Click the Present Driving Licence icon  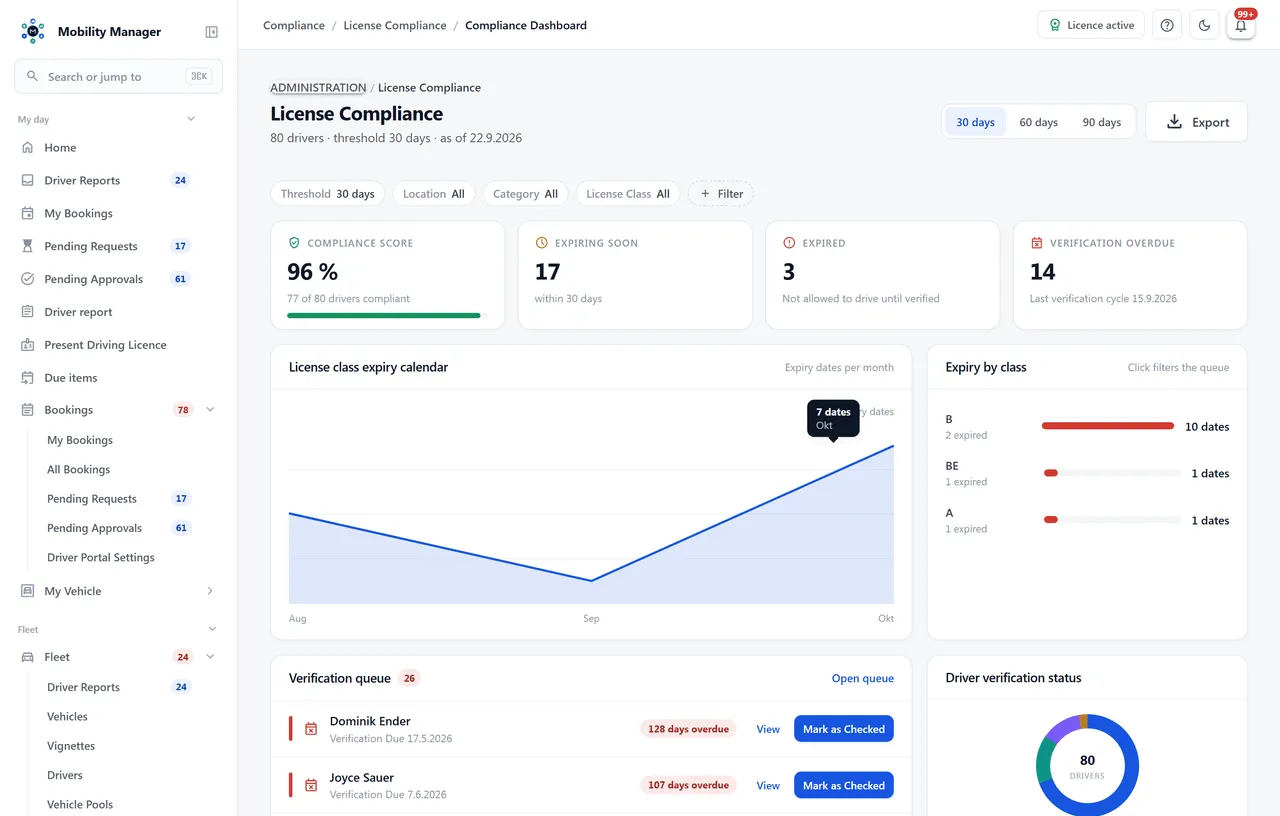[27, 345]
